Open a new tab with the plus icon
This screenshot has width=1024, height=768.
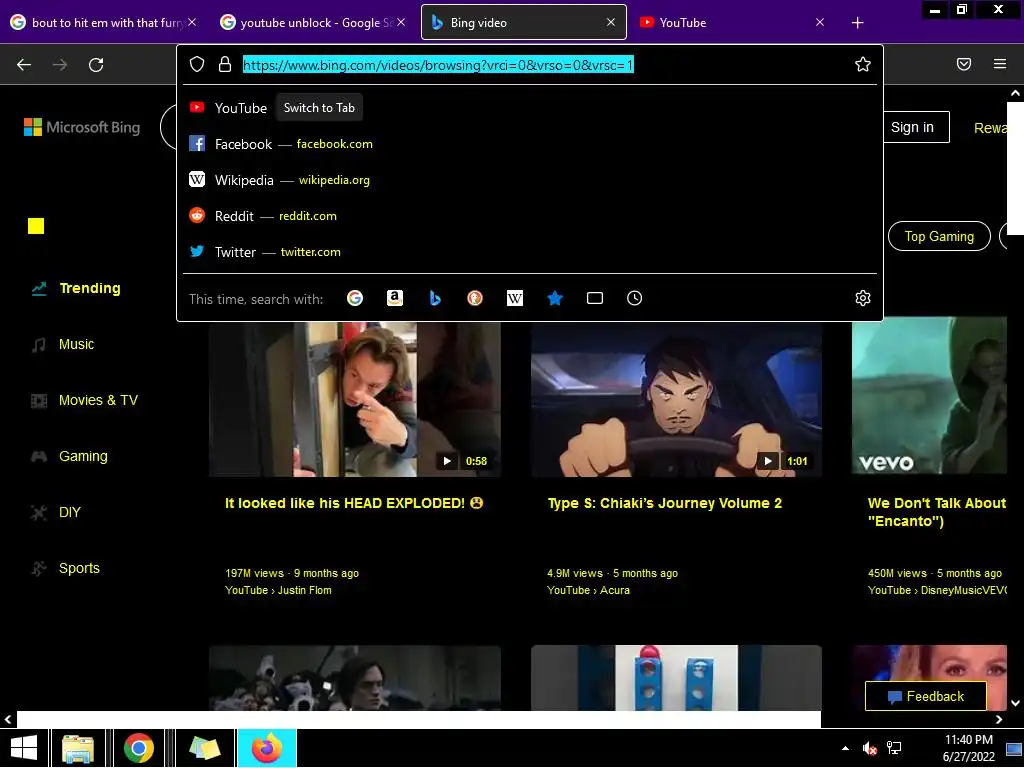point(857,23)
